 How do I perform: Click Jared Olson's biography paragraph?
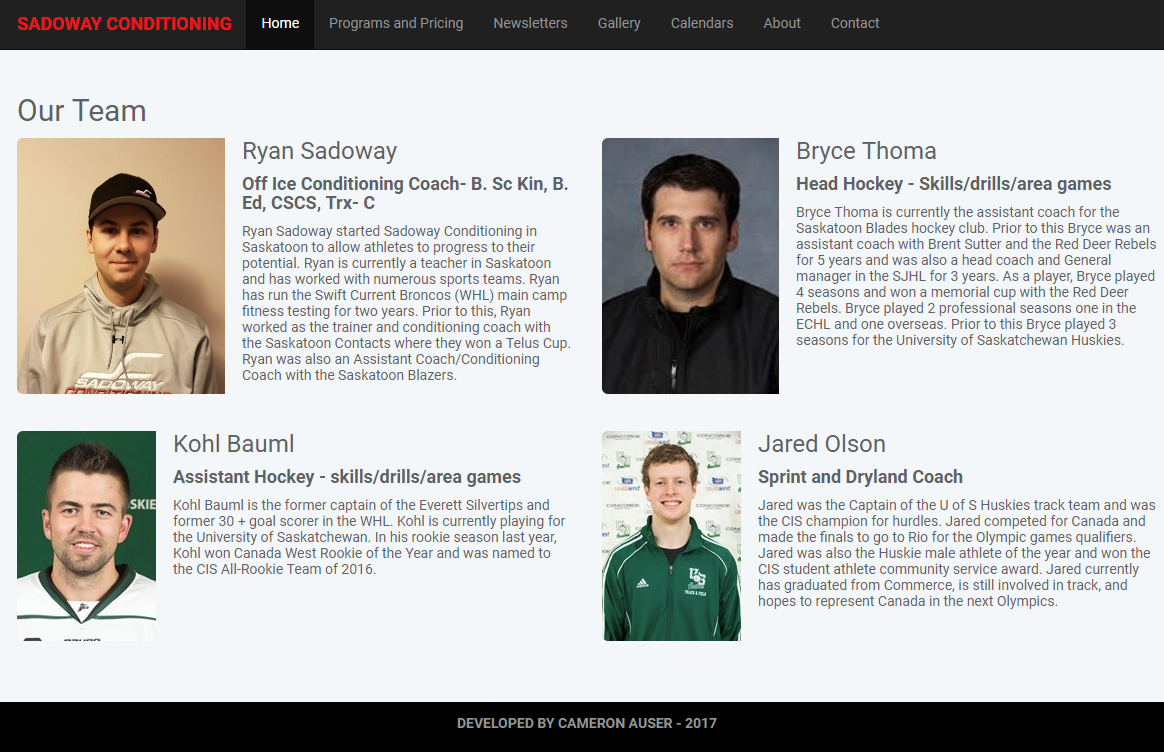coord(957,553)
